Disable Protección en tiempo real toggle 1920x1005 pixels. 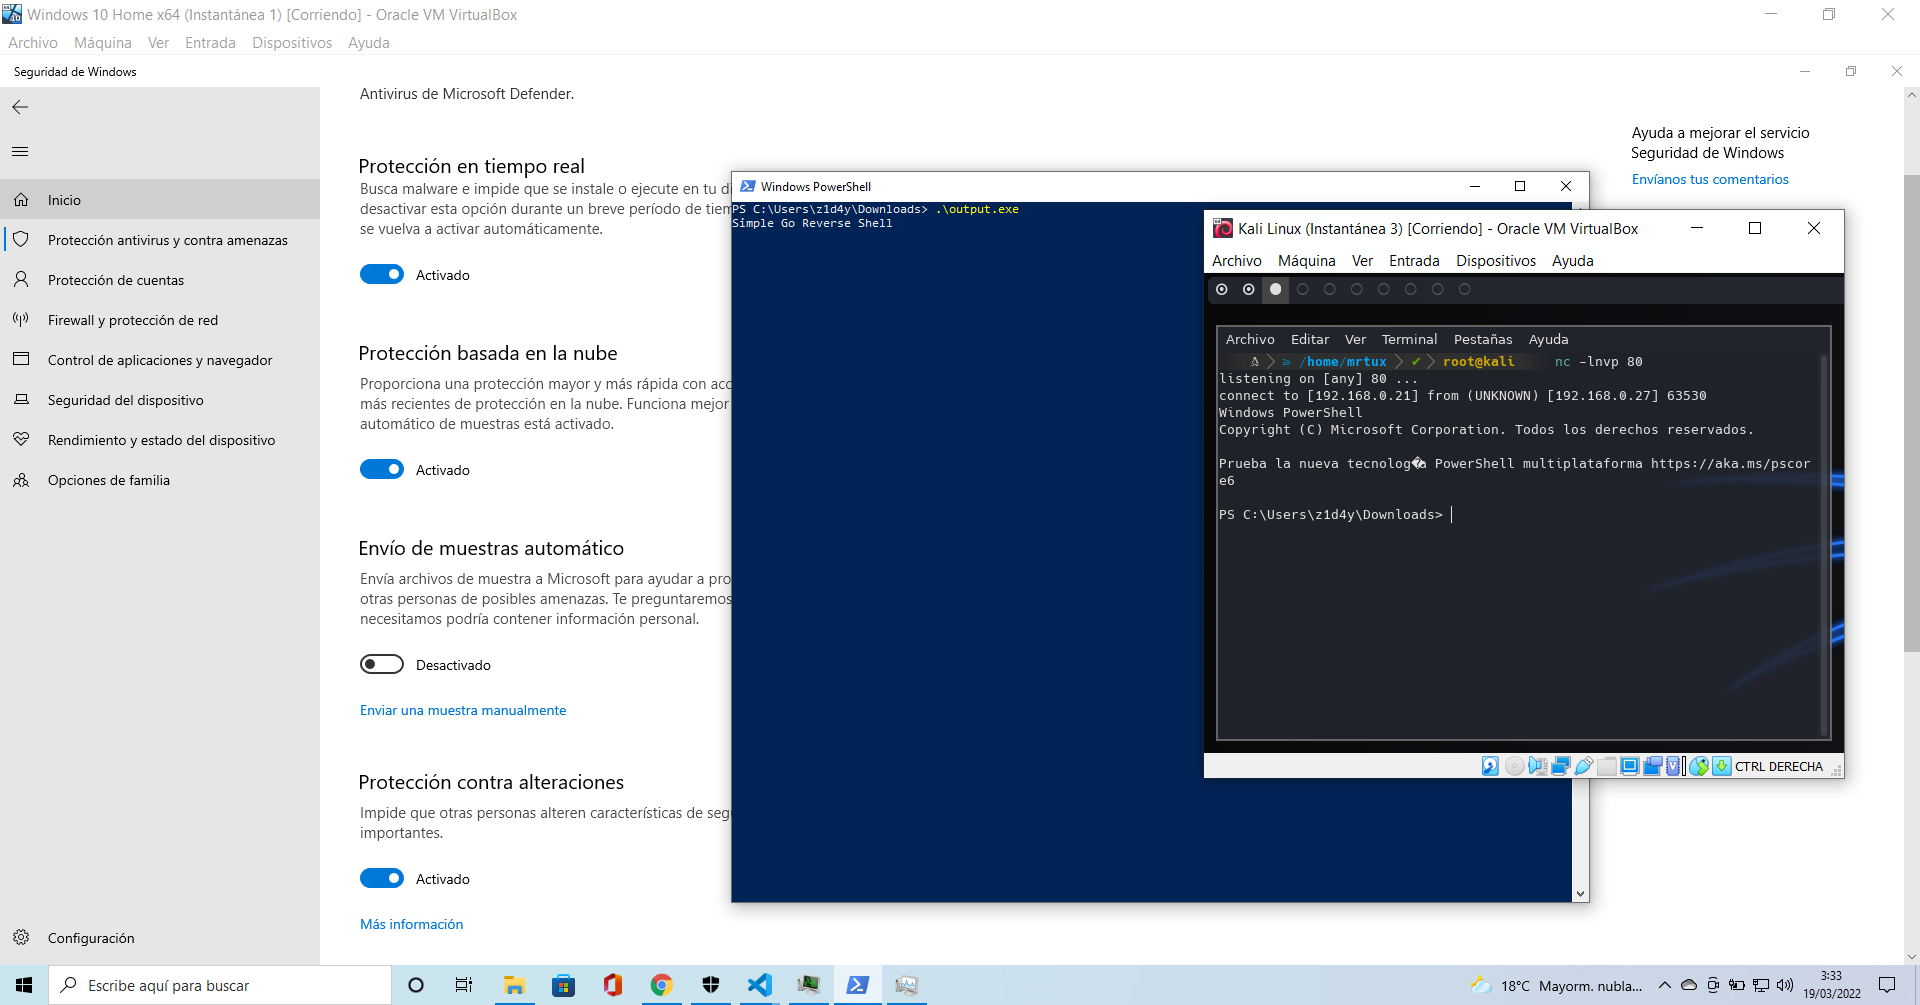(382, 275)
